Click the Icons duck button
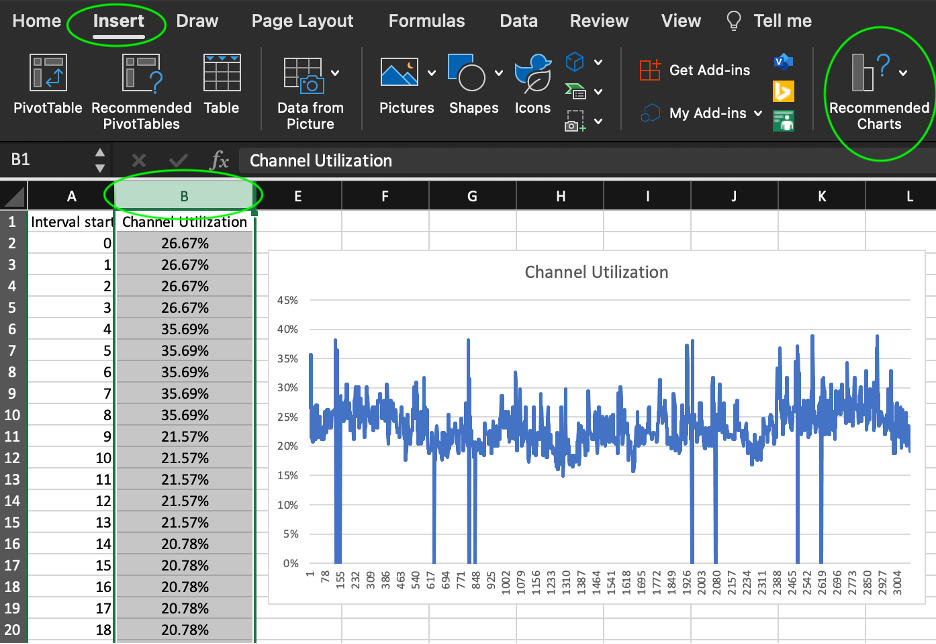The width and height of the screenshot is (936, 644). click(533, 73)
